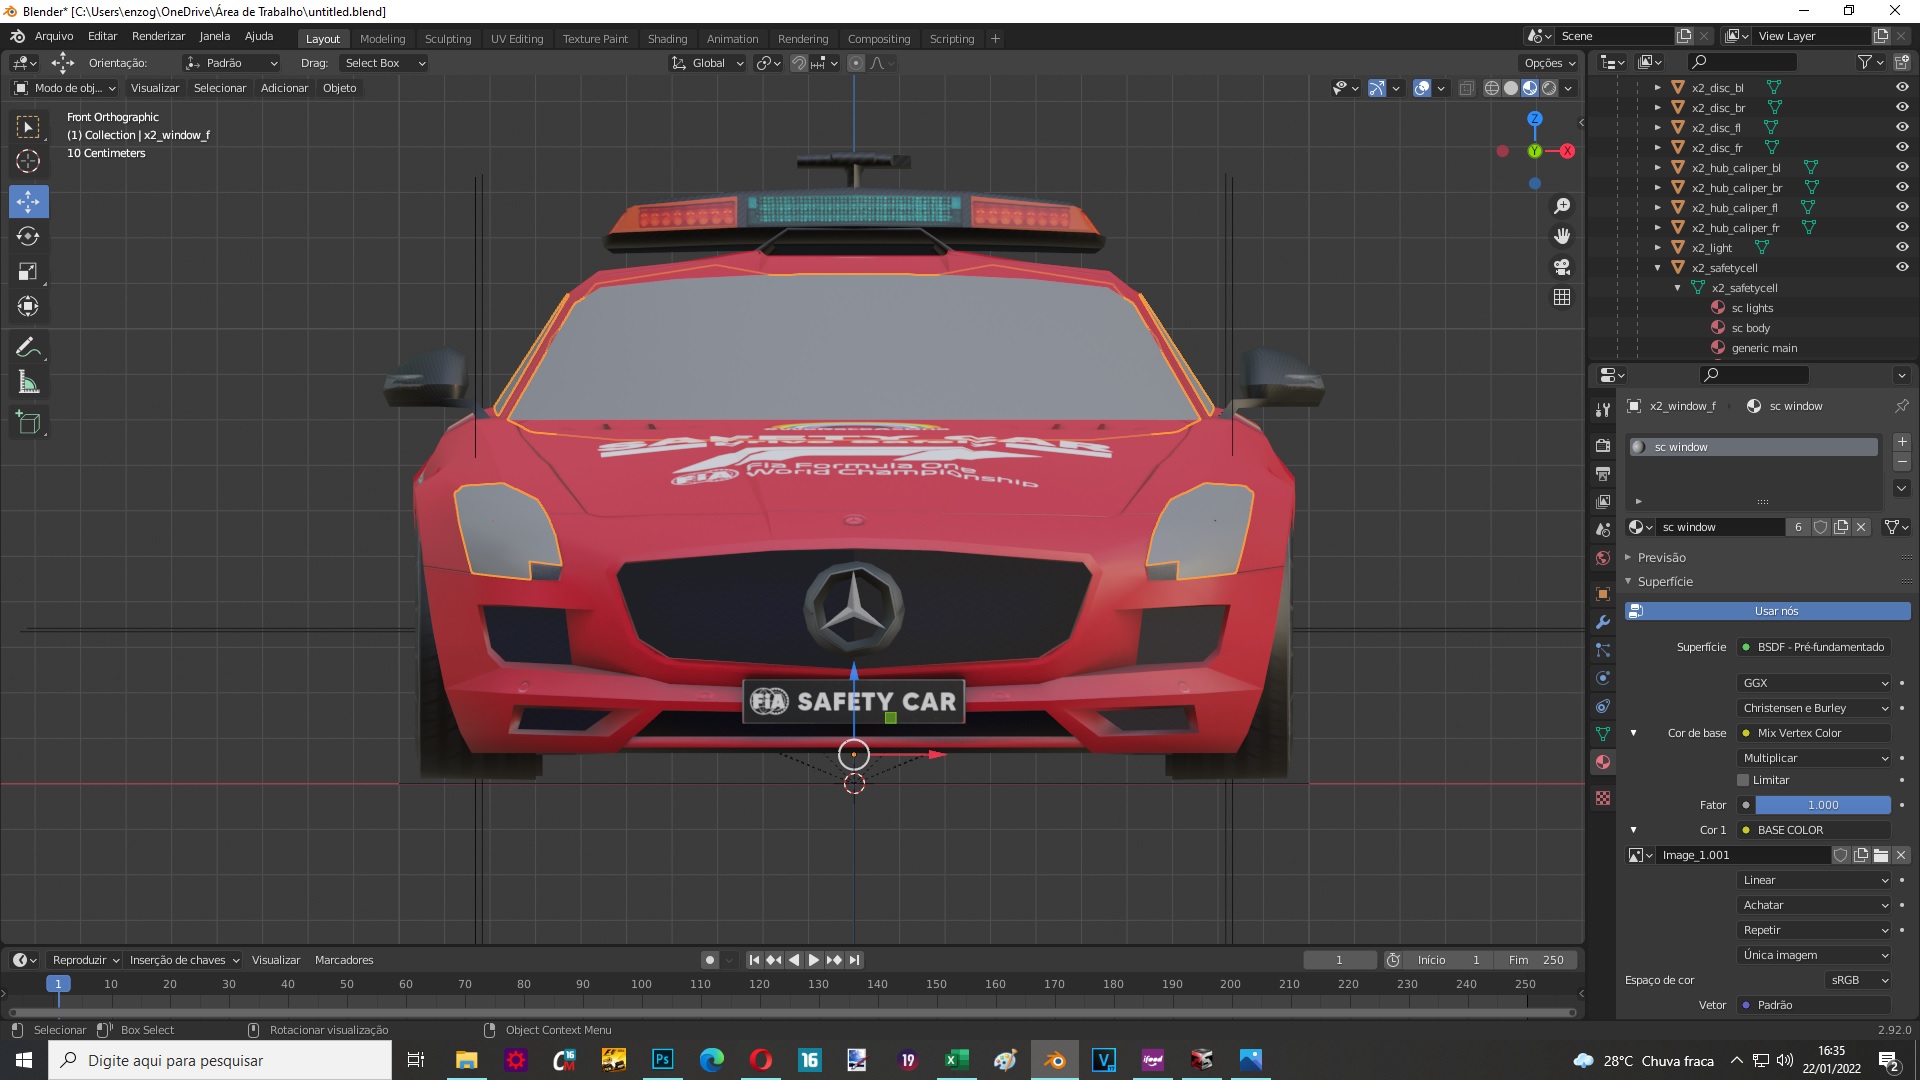Pick the Annotate pencil tool
The width and height of the screenshot is (1920, 1080).
pyautogui.click(x=28, y=348)
